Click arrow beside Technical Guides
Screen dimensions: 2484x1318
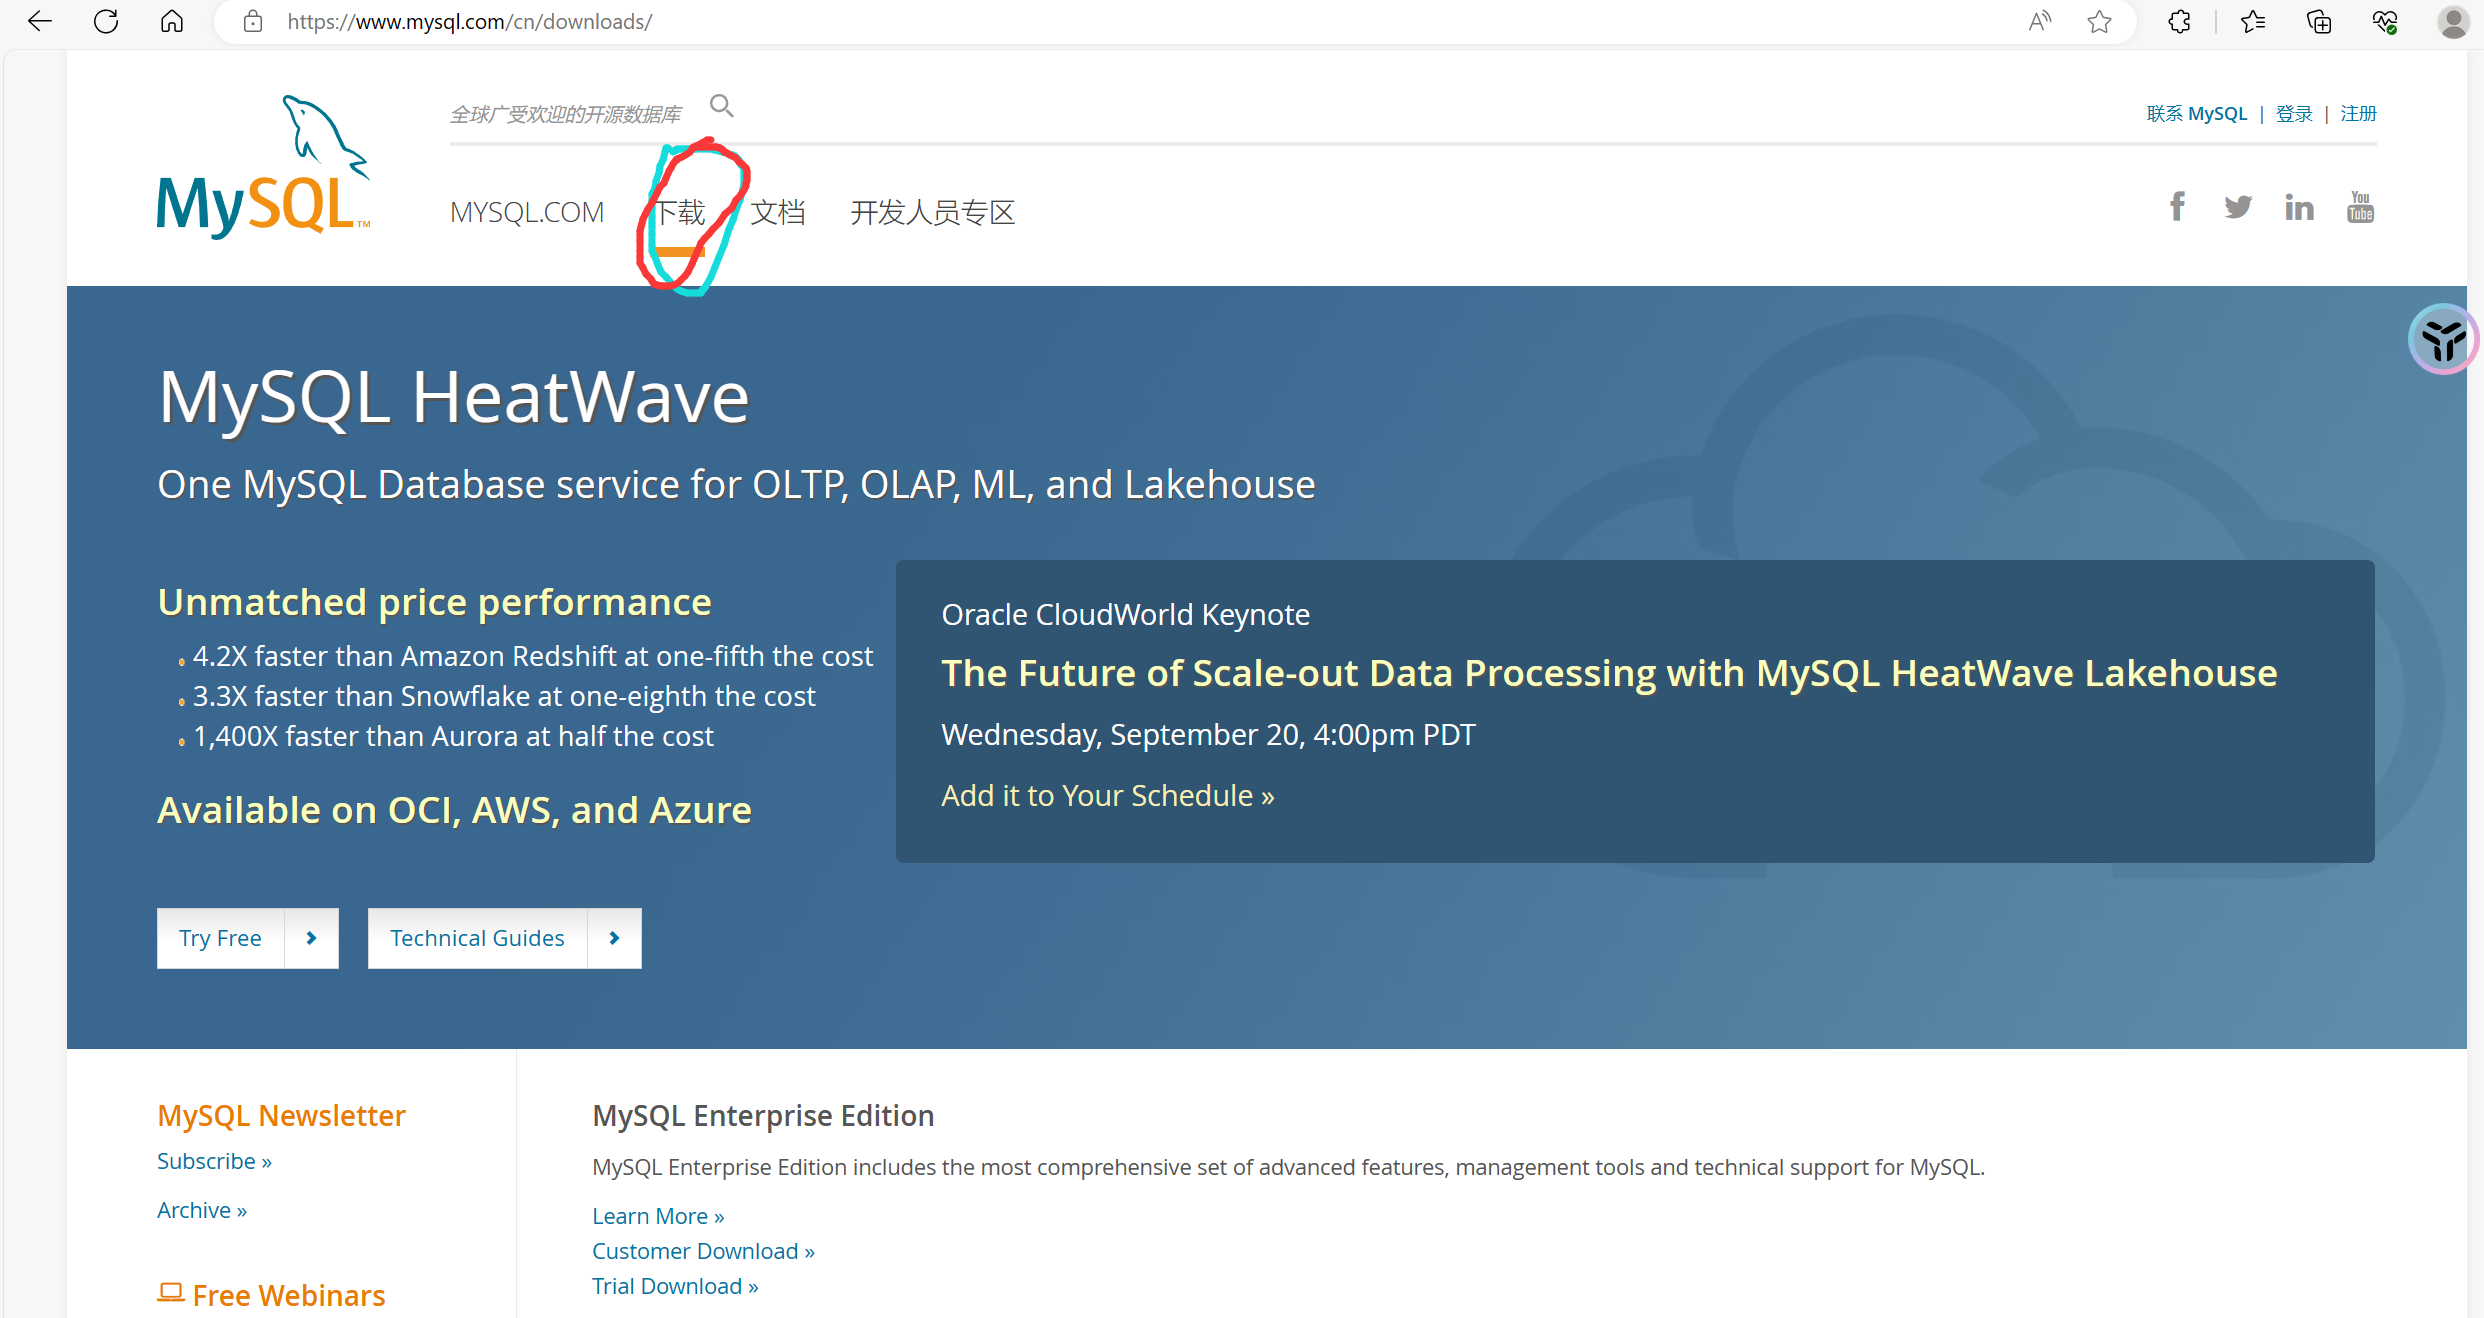coord(615,938)
